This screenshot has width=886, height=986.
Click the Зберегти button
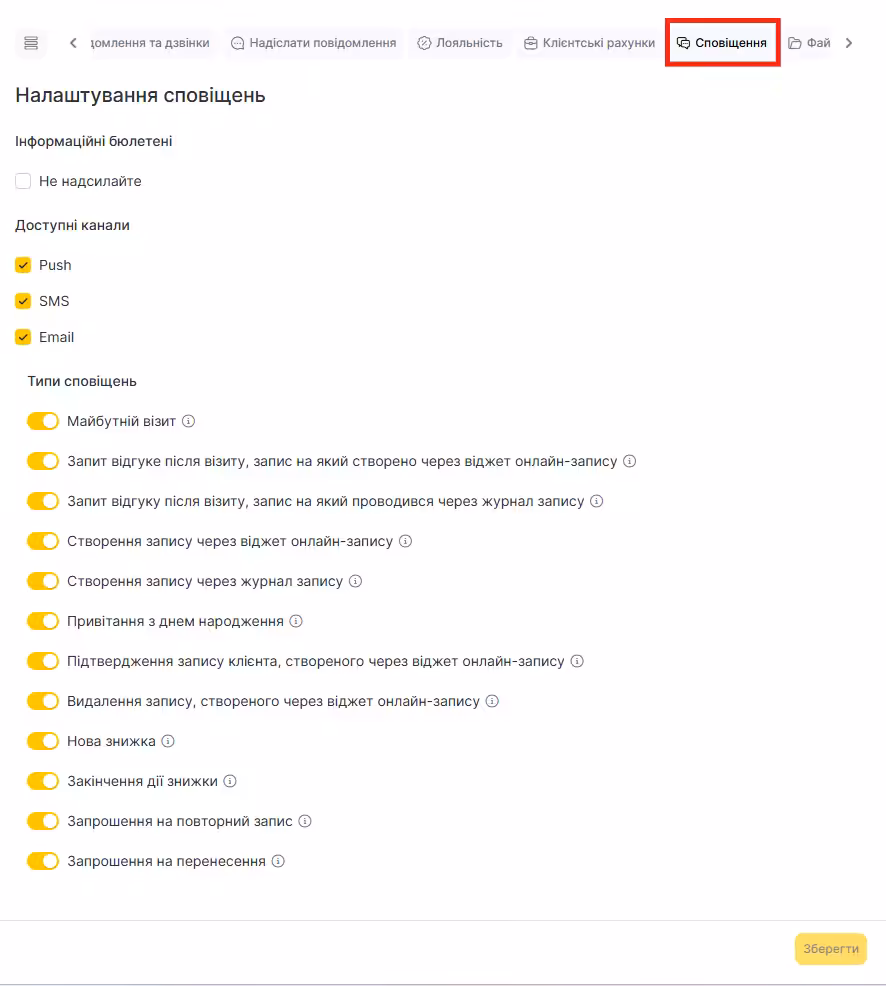tap(831, 949)
